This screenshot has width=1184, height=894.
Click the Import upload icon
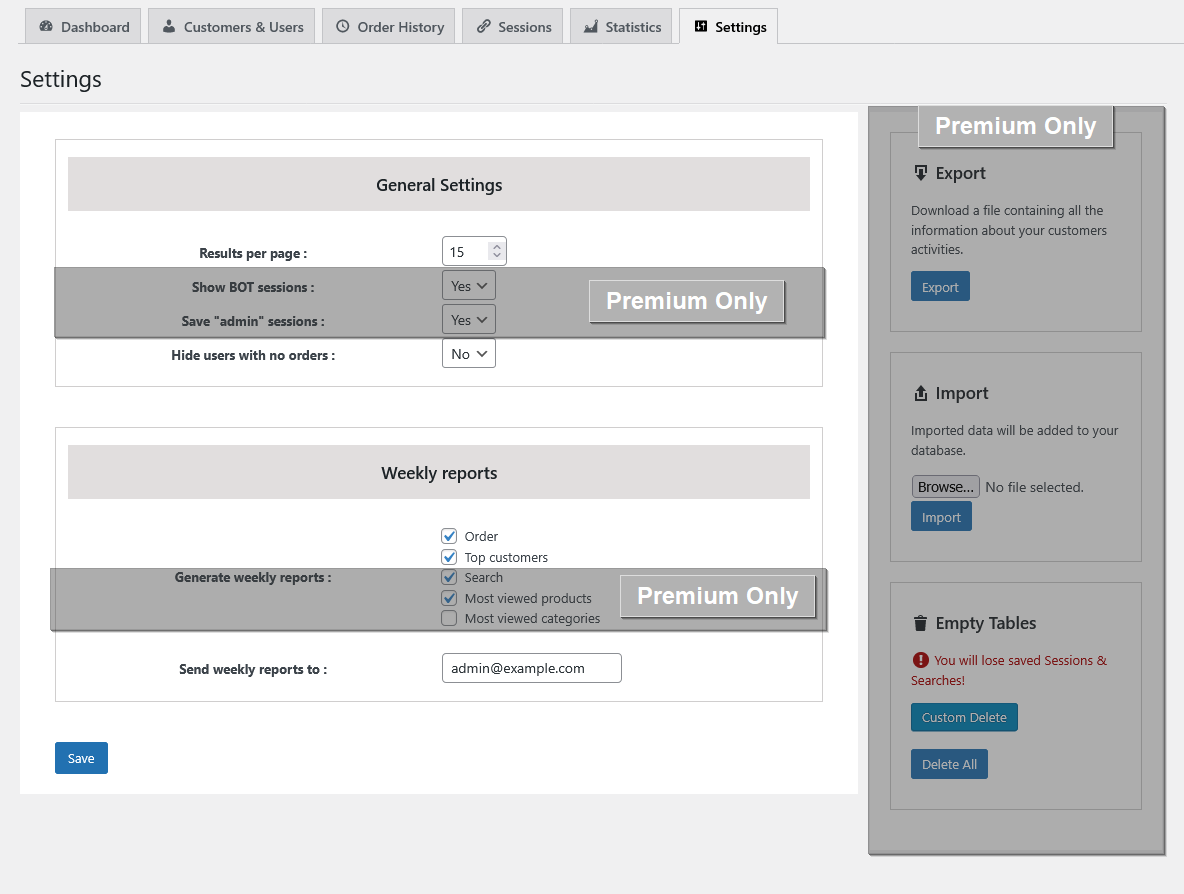(920, 393)
